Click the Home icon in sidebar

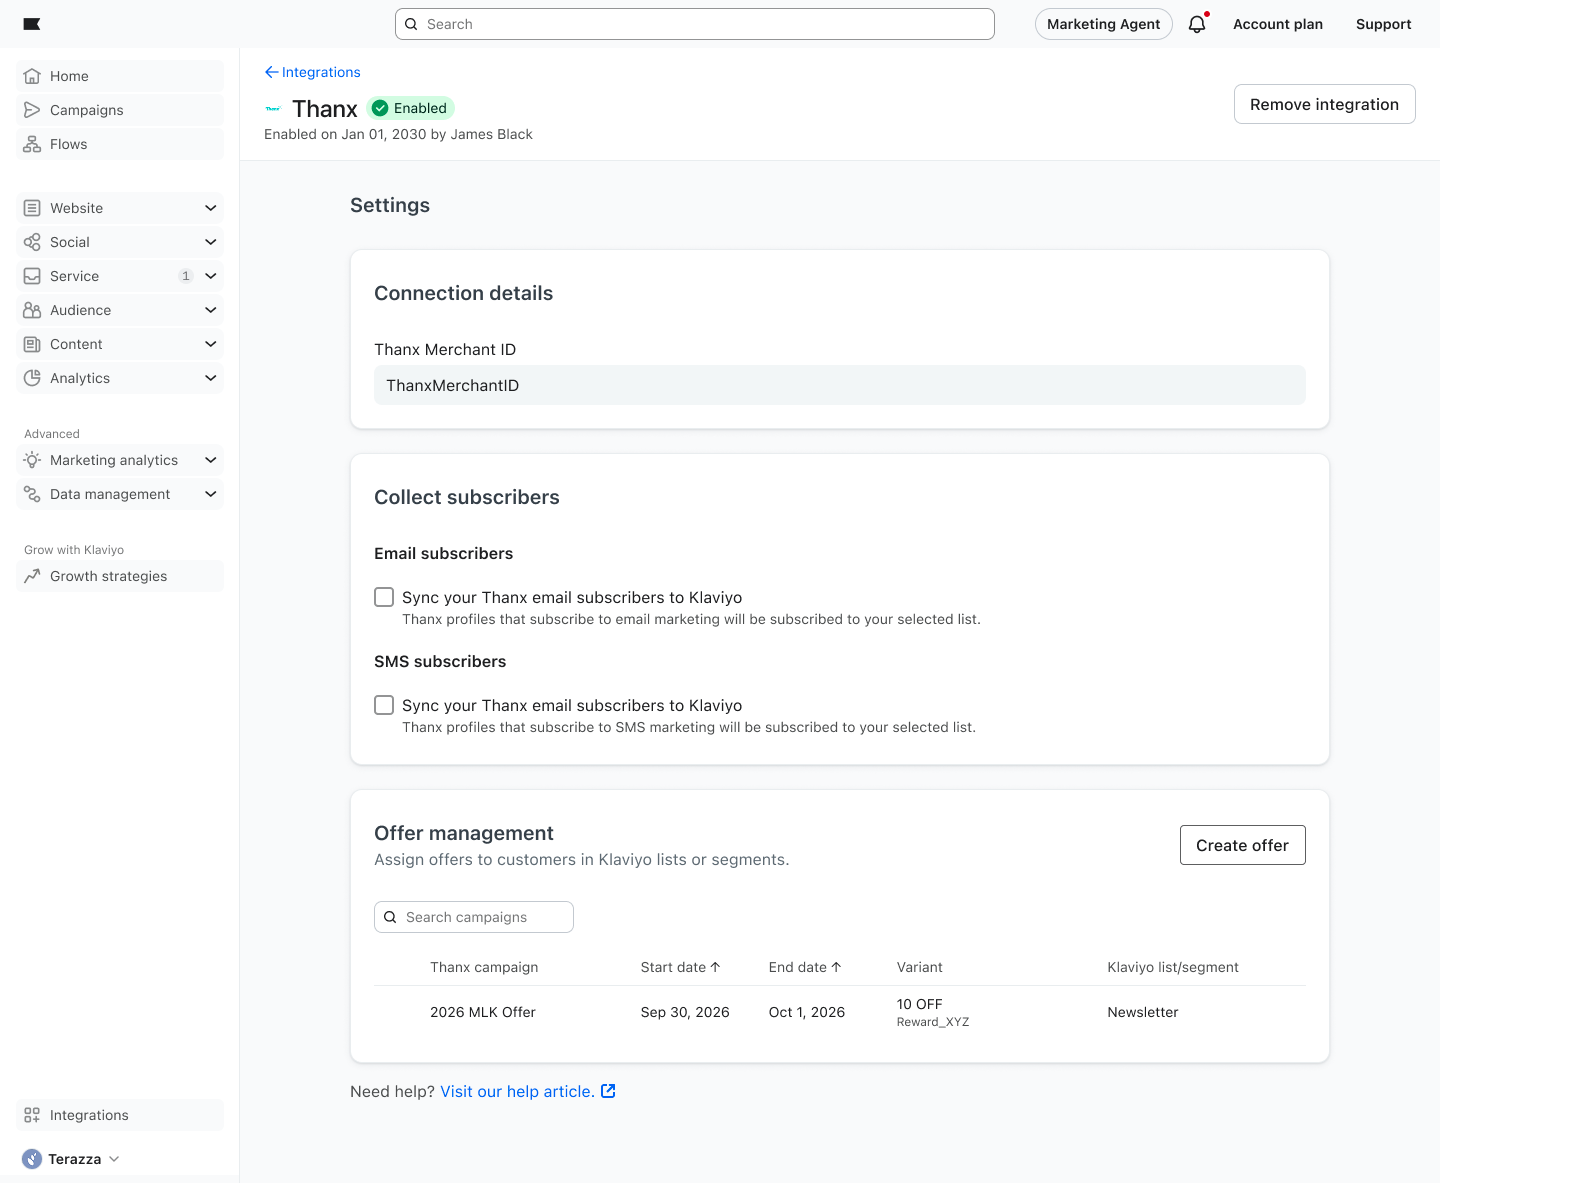coord(32,76)
